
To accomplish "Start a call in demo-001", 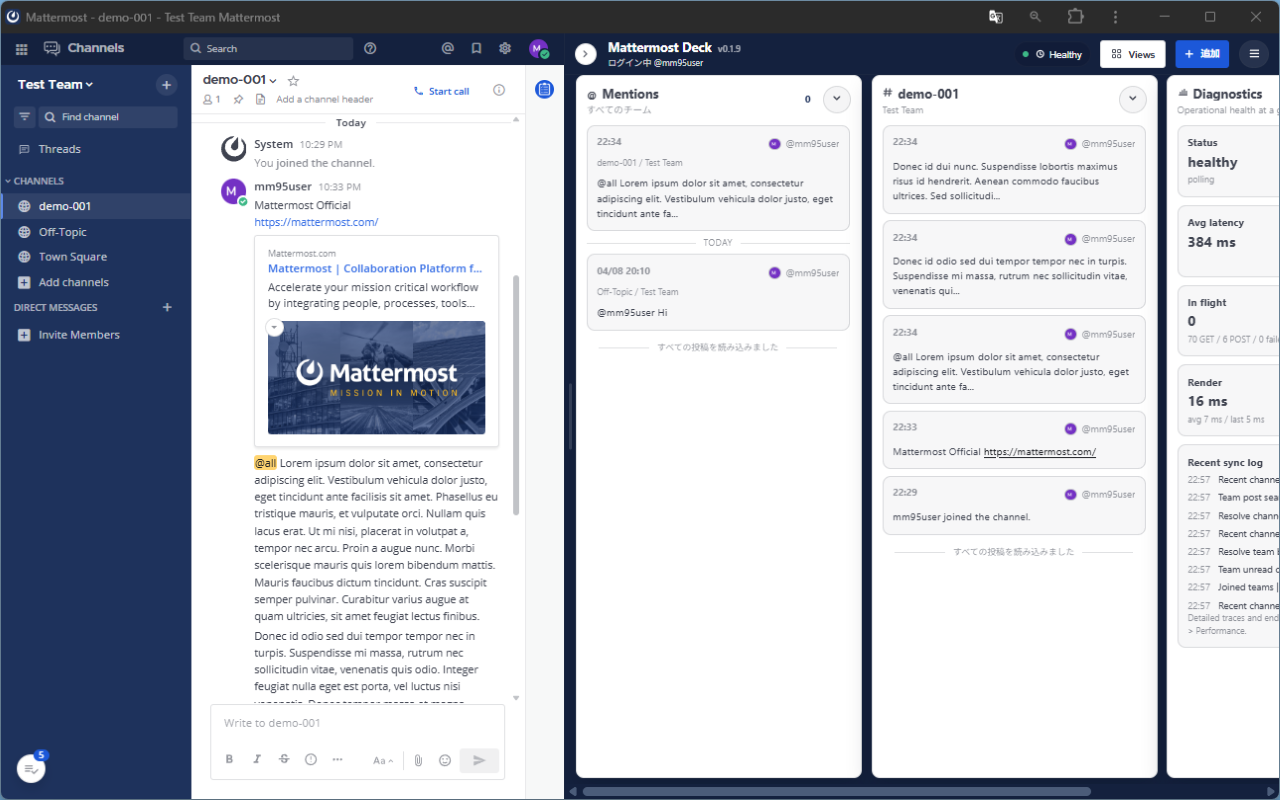I will point(441,91).
